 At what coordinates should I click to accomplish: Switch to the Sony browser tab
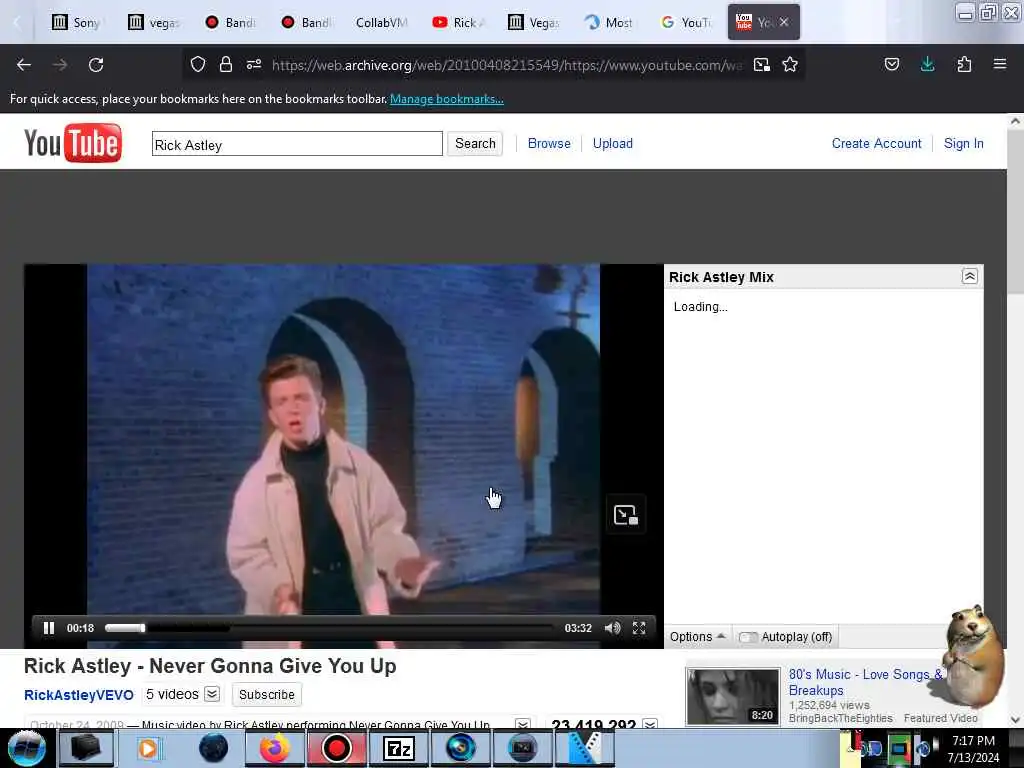click(77, 22)
